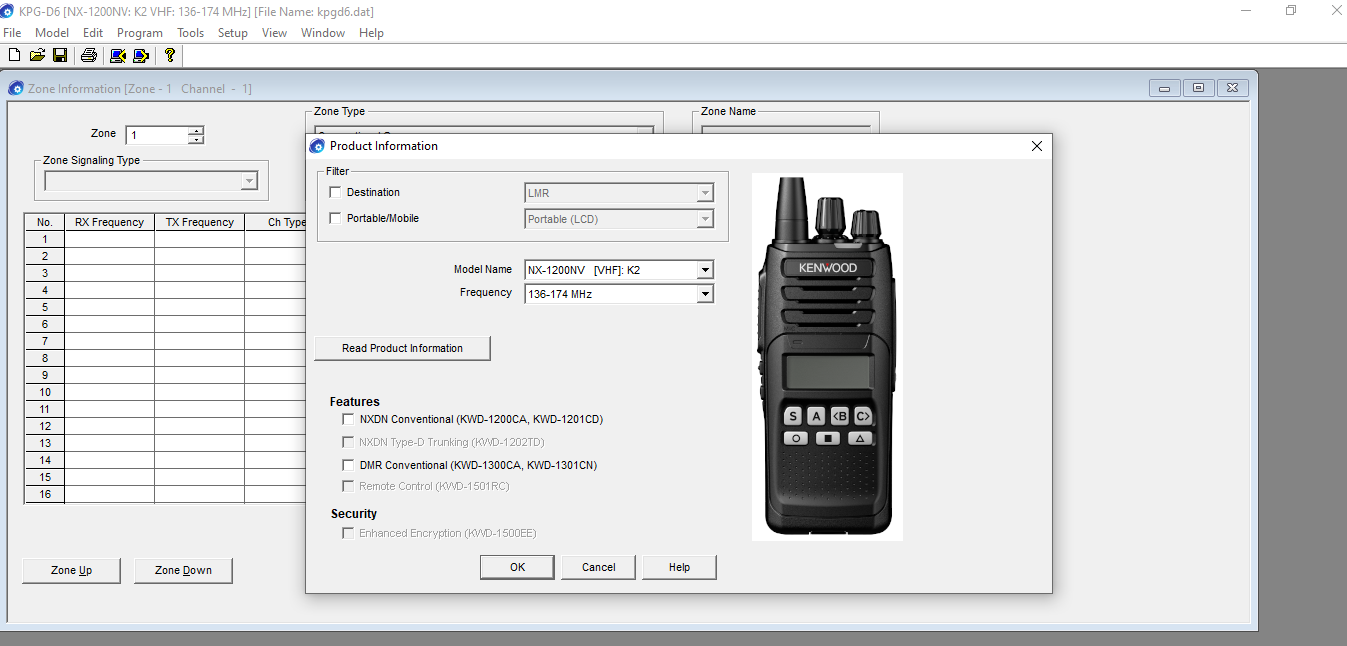Image resolution: width=1347 pixels, height=646 pixels.
Task: Select channel row number 16
Action: pyautogui.click(x=45, y=494)
